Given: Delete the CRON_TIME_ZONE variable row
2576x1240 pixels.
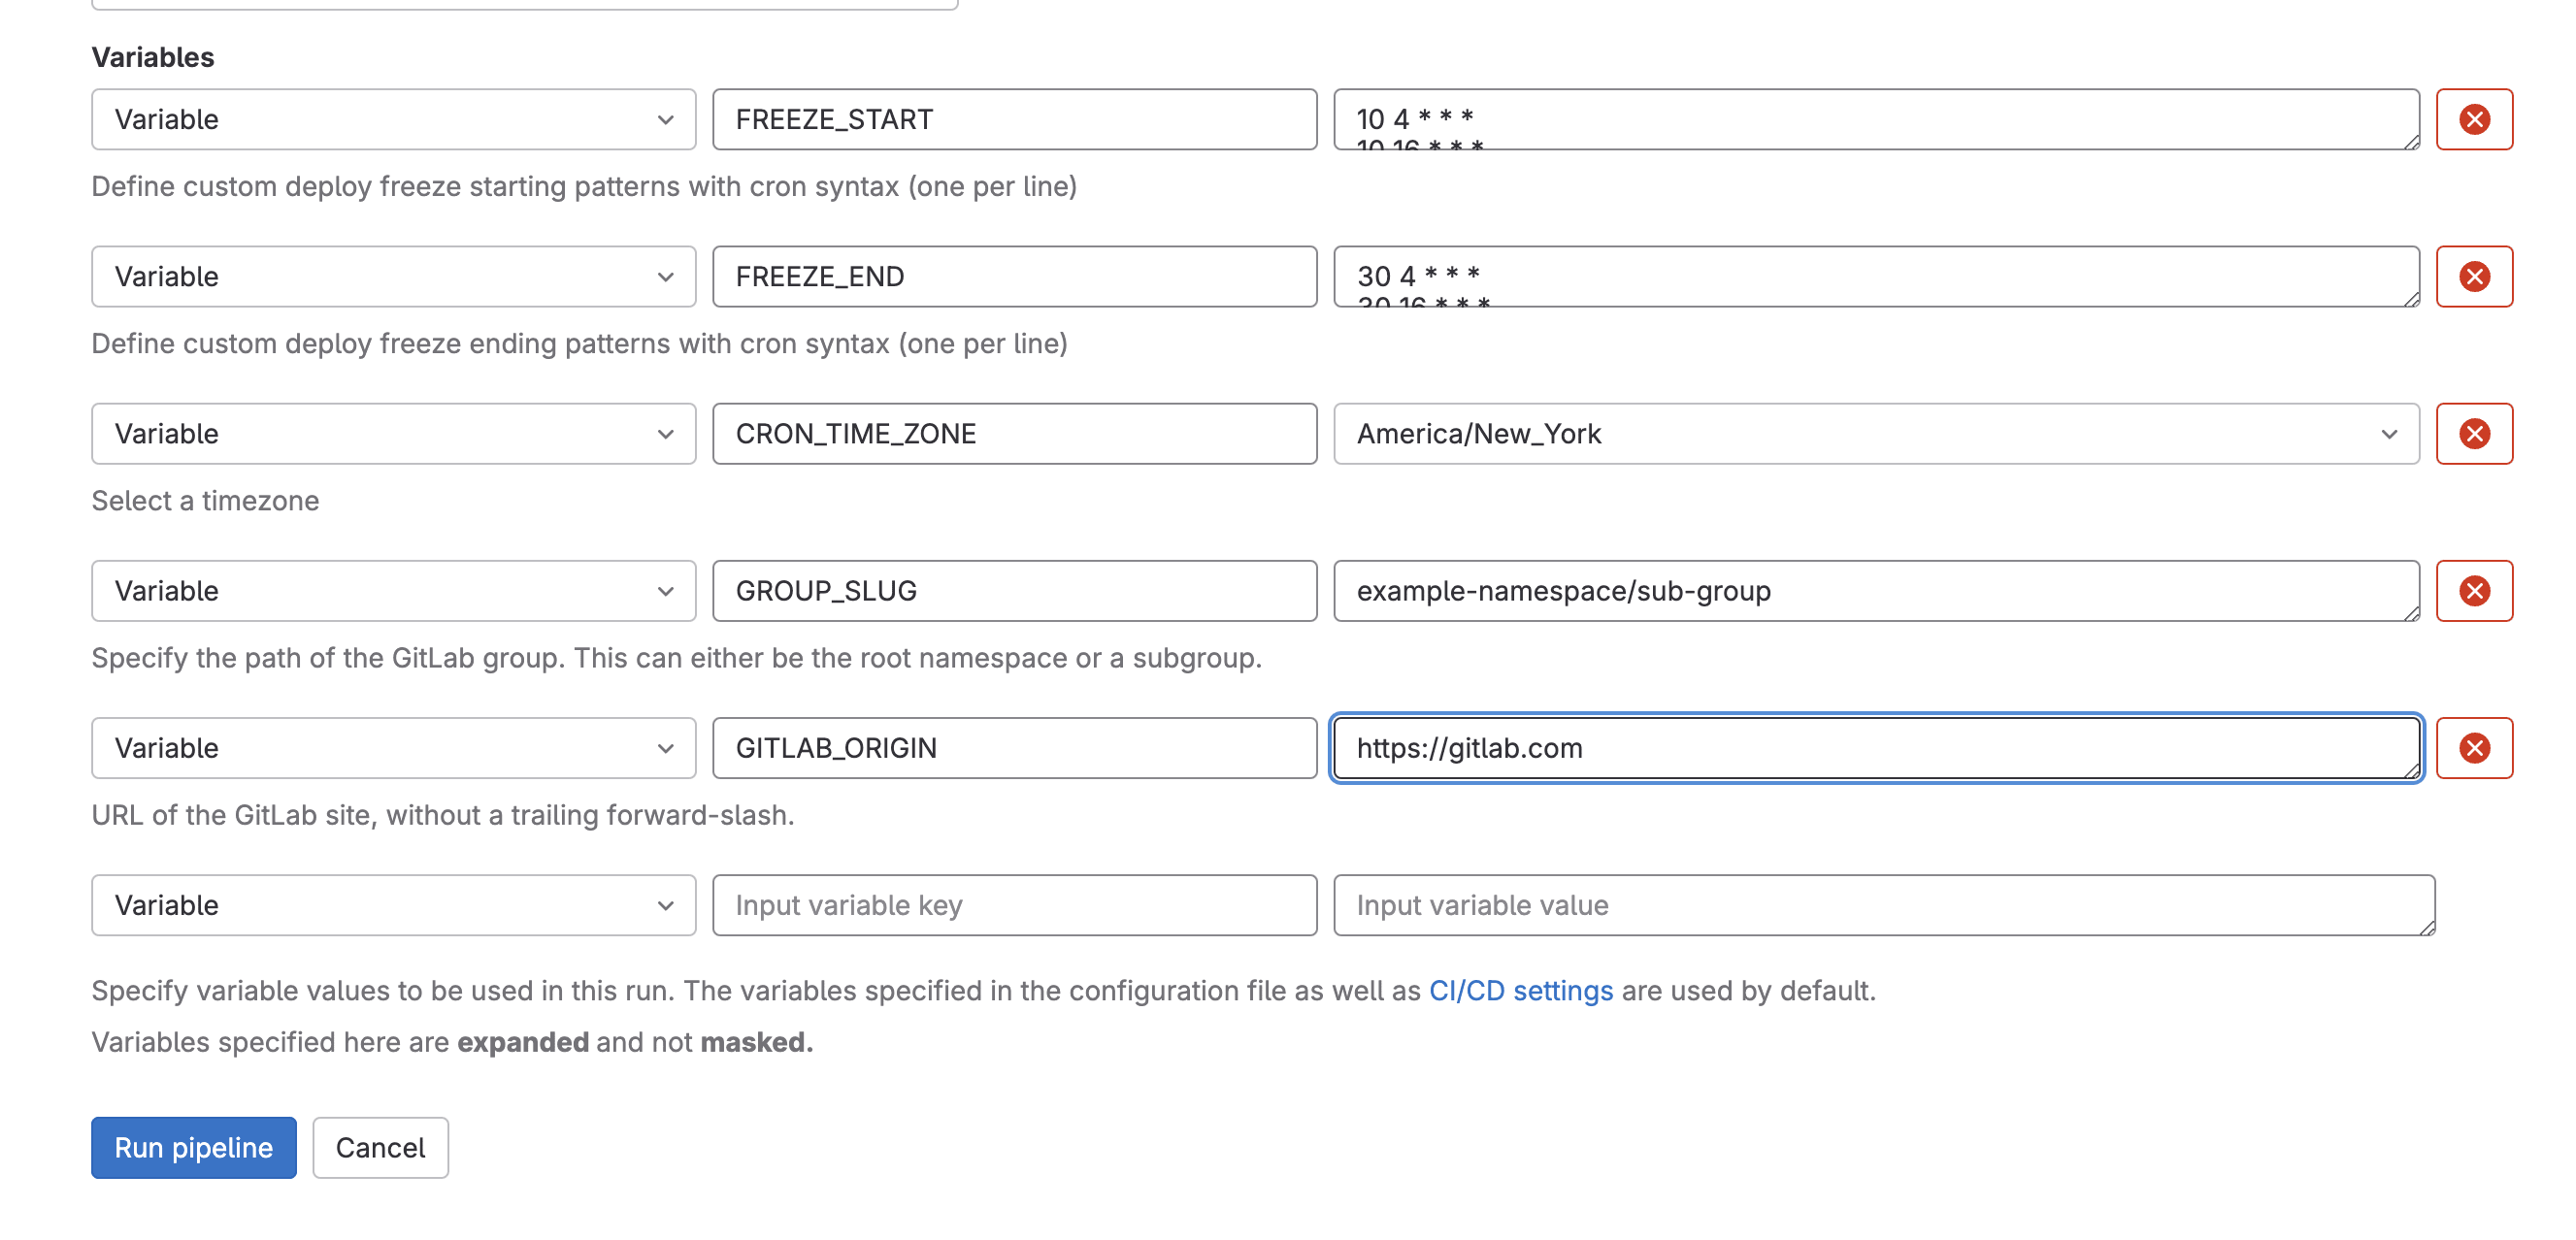Looking at the screenshot, I should pyautogui.click(x=2474, y=433).
